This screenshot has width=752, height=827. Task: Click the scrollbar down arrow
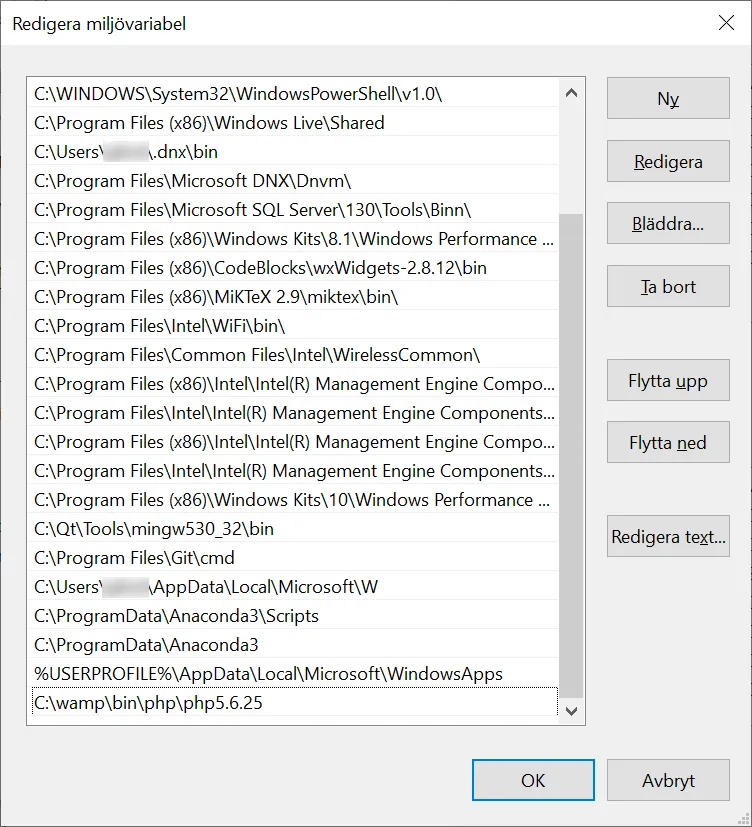[x=571, y=711]
